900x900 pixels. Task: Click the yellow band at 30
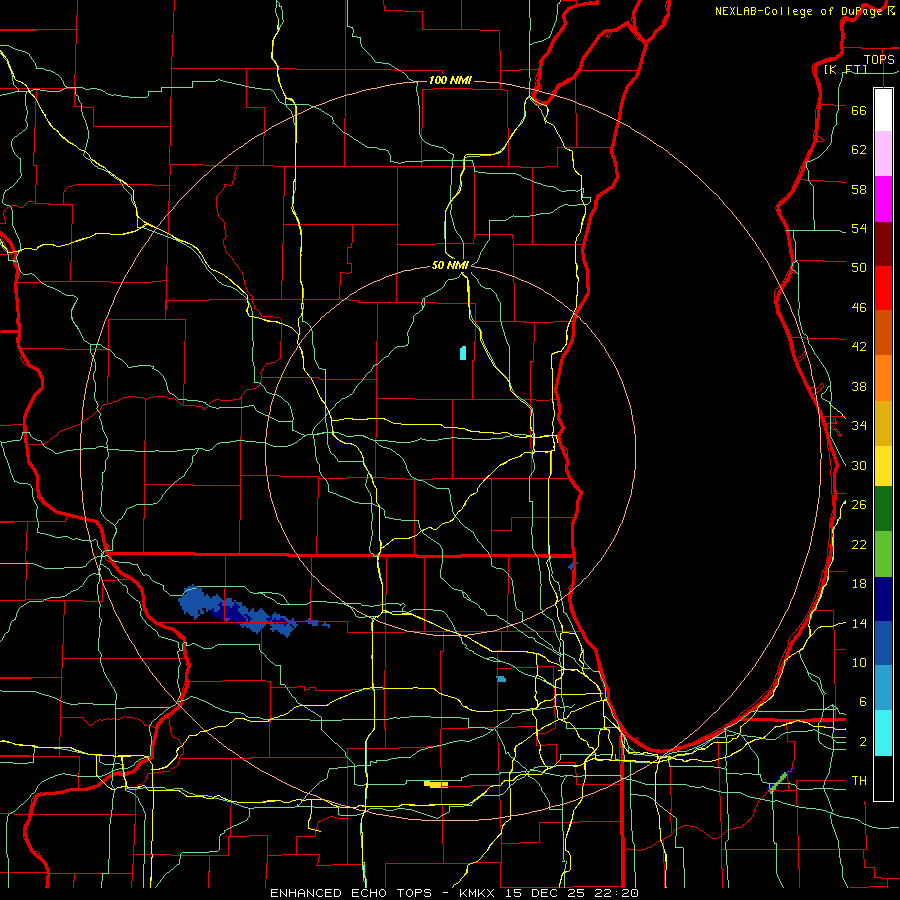coord(883,465)
